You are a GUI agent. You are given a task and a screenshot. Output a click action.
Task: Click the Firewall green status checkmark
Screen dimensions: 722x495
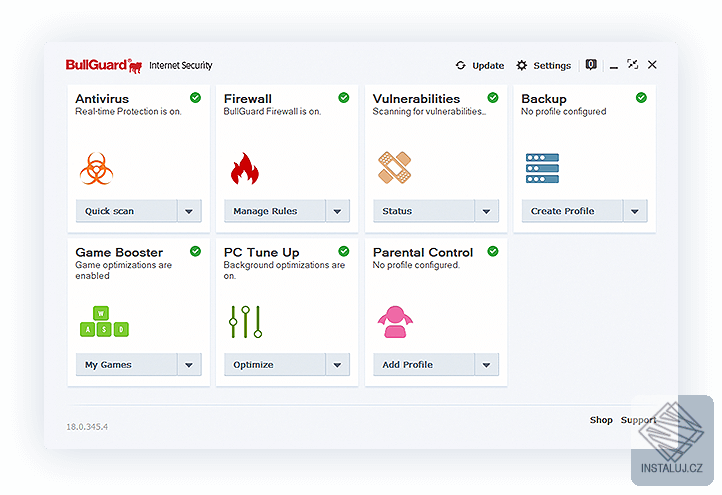[344, 98]
